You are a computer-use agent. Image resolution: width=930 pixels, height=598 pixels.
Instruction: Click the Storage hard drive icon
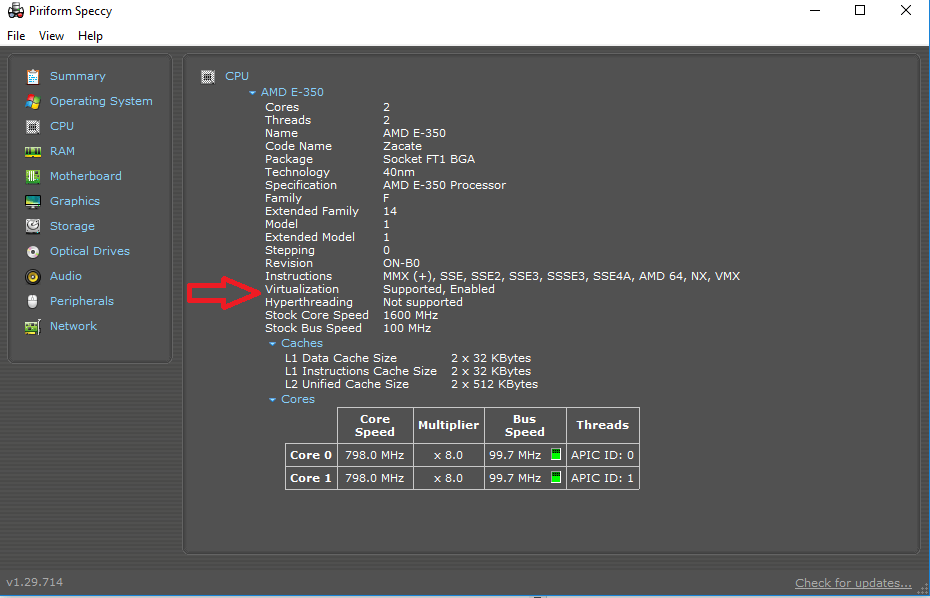click(33, 226)
